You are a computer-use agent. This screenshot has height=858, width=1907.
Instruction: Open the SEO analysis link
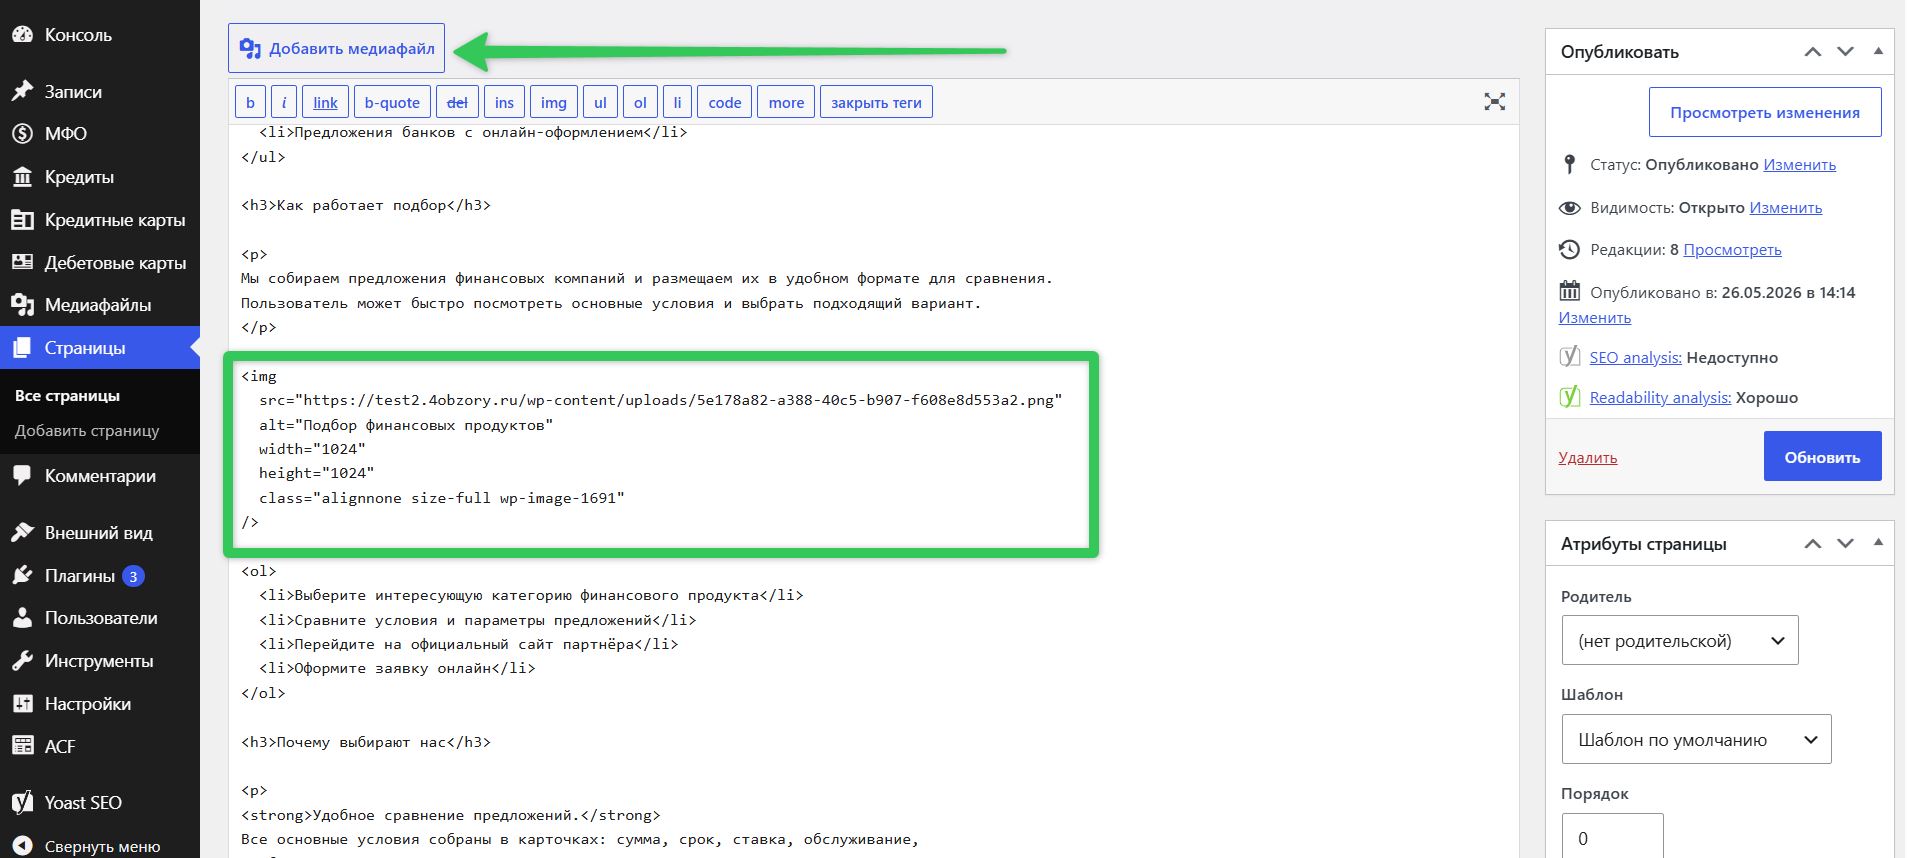(1635, 358)
